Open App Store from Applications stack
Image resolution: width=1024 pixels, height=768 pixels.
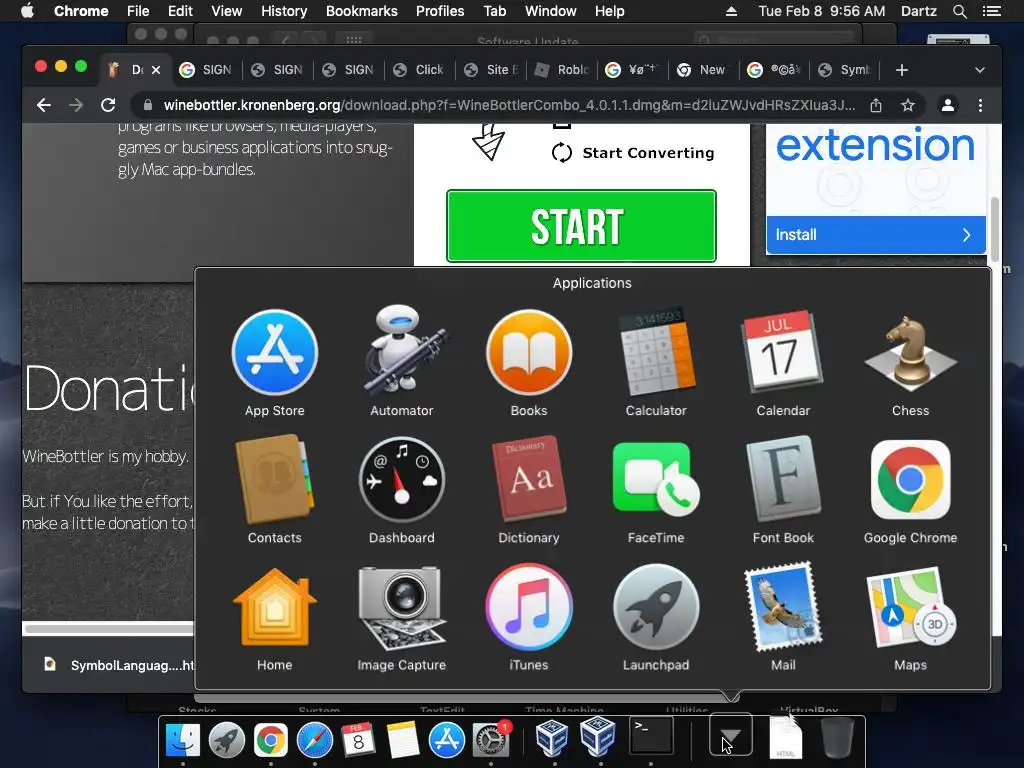275,353
